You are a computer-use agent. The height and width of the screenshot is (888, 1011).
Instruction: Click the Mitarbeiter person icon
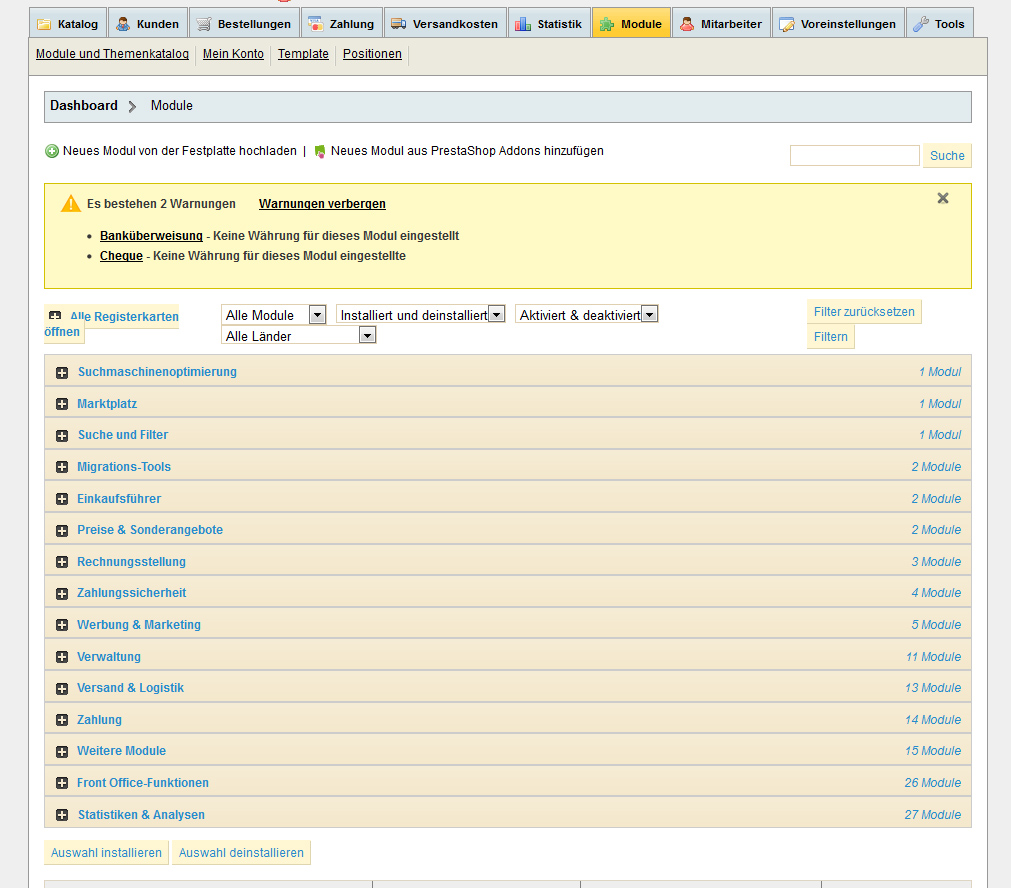(687, 25)
